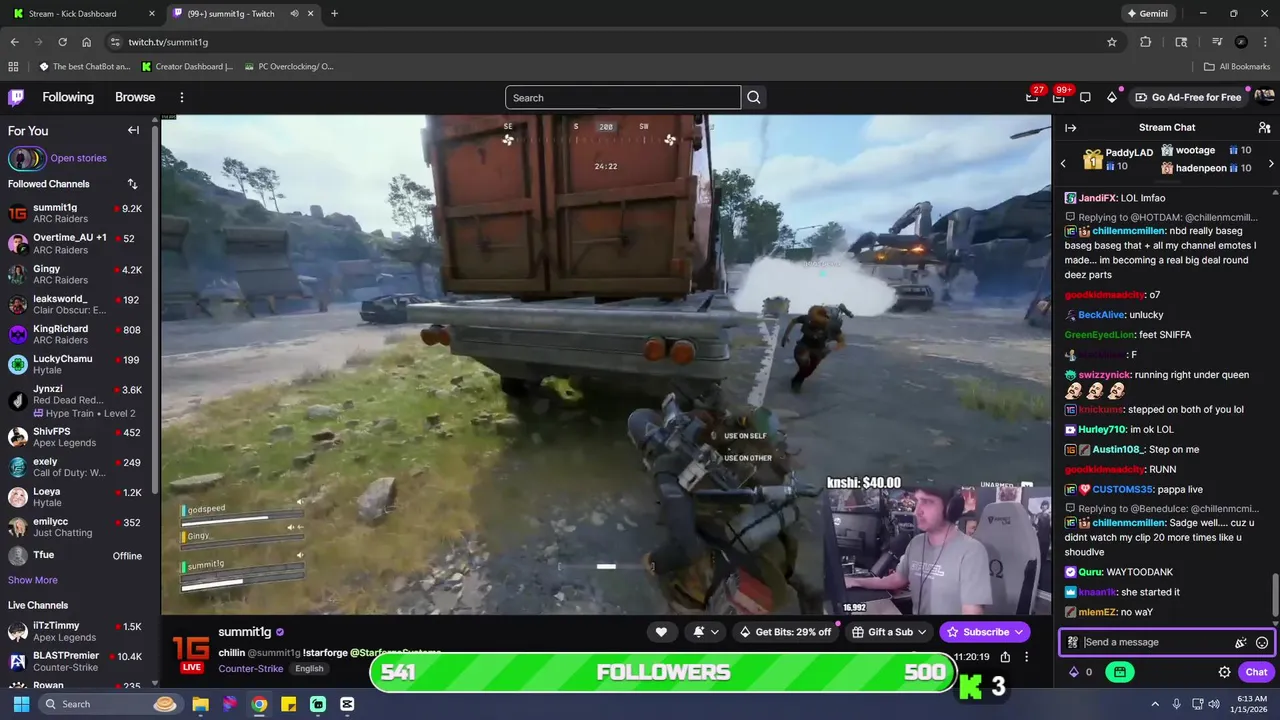Follow heart button under the stream
Screen dimensions: 1280x720
[x=661, y=632]
